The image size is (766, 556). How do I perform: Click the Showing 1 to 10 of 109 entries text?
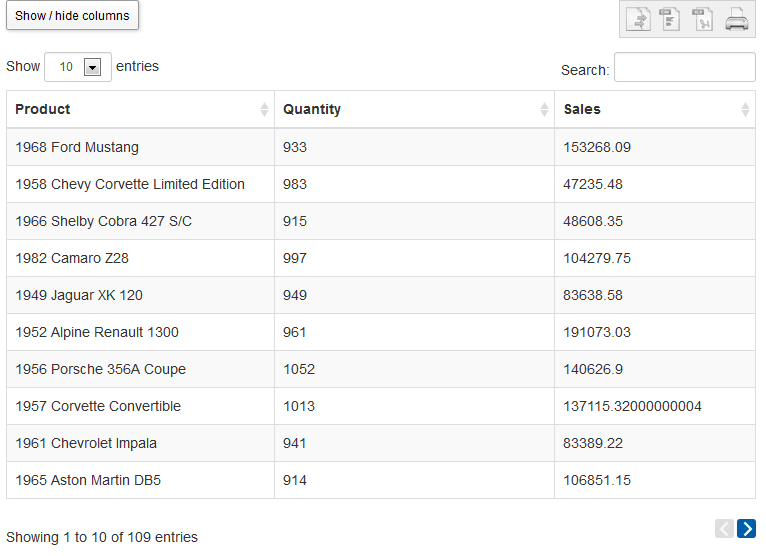pyautogui.click(x=102, y=537)
